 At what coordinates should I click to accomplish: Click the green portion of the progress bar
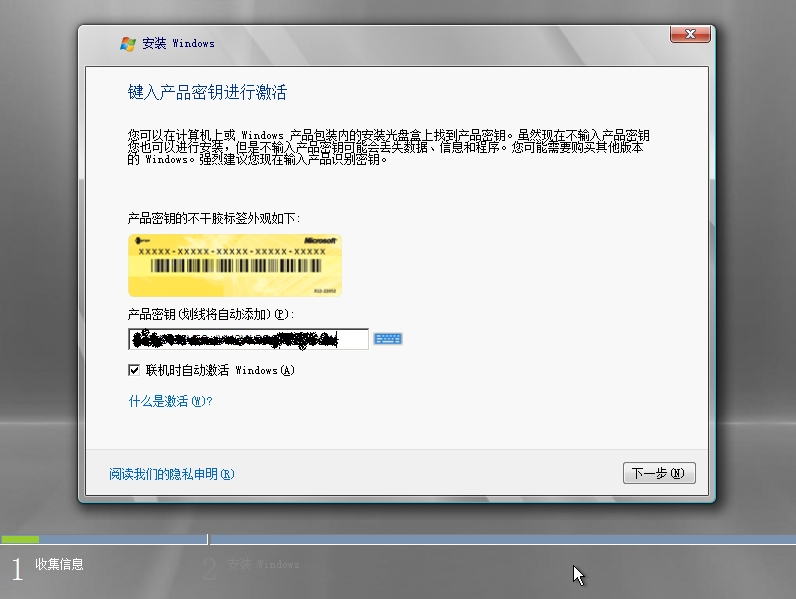tap(20, 539)
